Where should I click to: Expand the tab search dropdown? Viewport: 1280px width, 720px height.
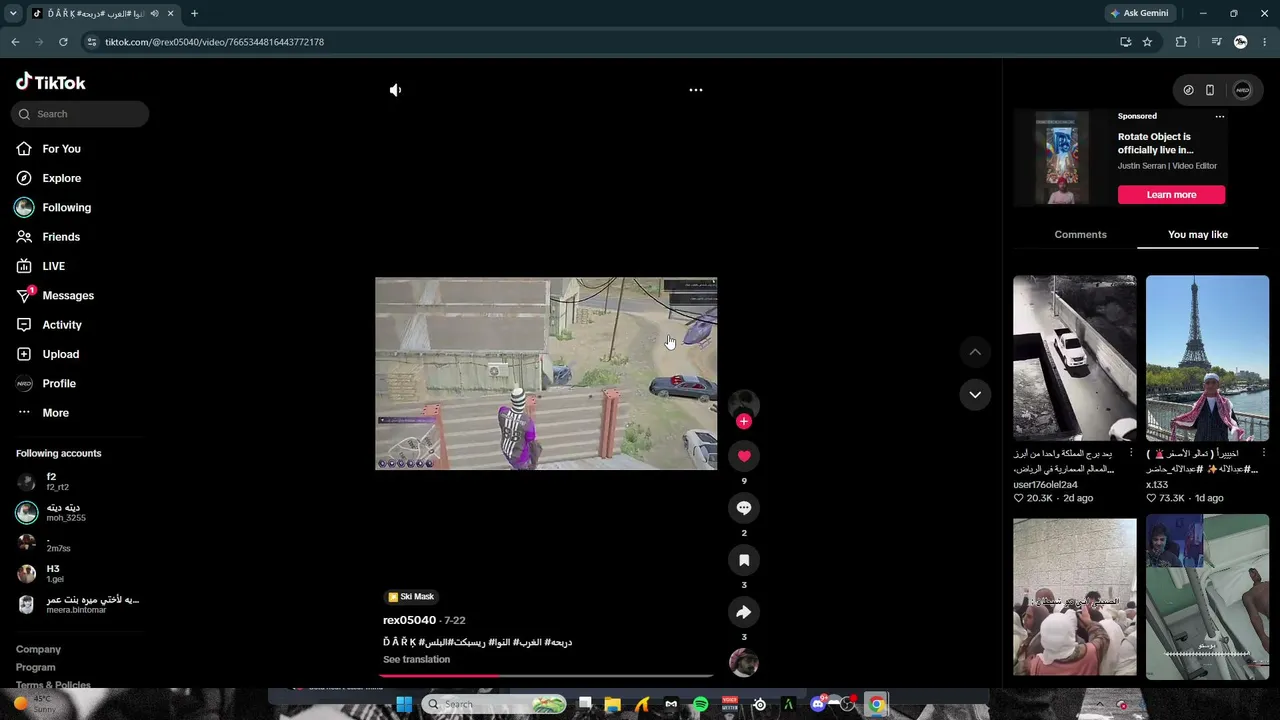coord(11,13)
